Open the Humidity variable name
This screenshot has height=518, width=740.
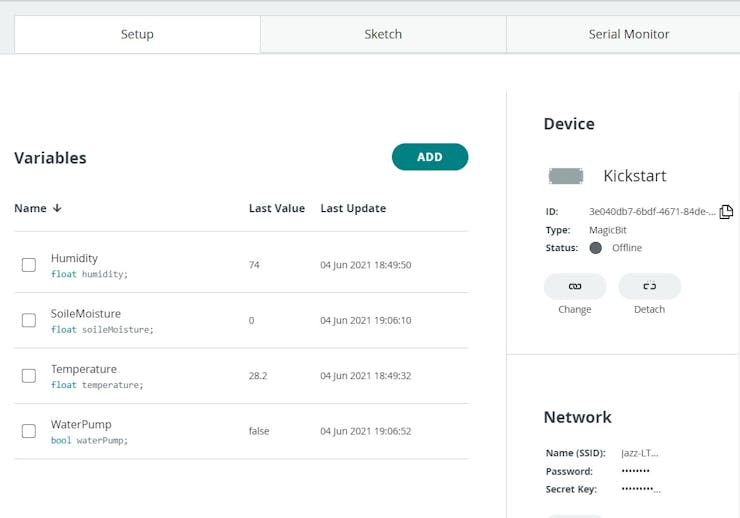74,258
